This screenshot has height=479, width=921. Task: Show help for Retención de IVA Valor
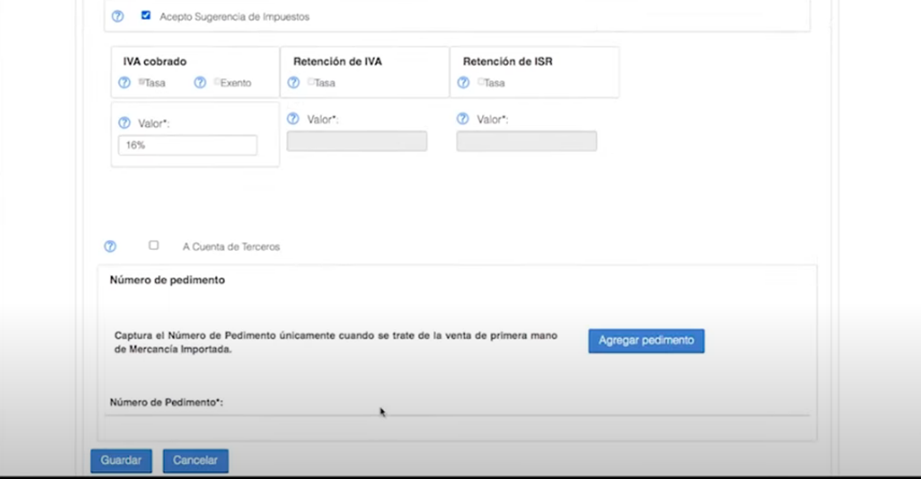coord(293,119)
